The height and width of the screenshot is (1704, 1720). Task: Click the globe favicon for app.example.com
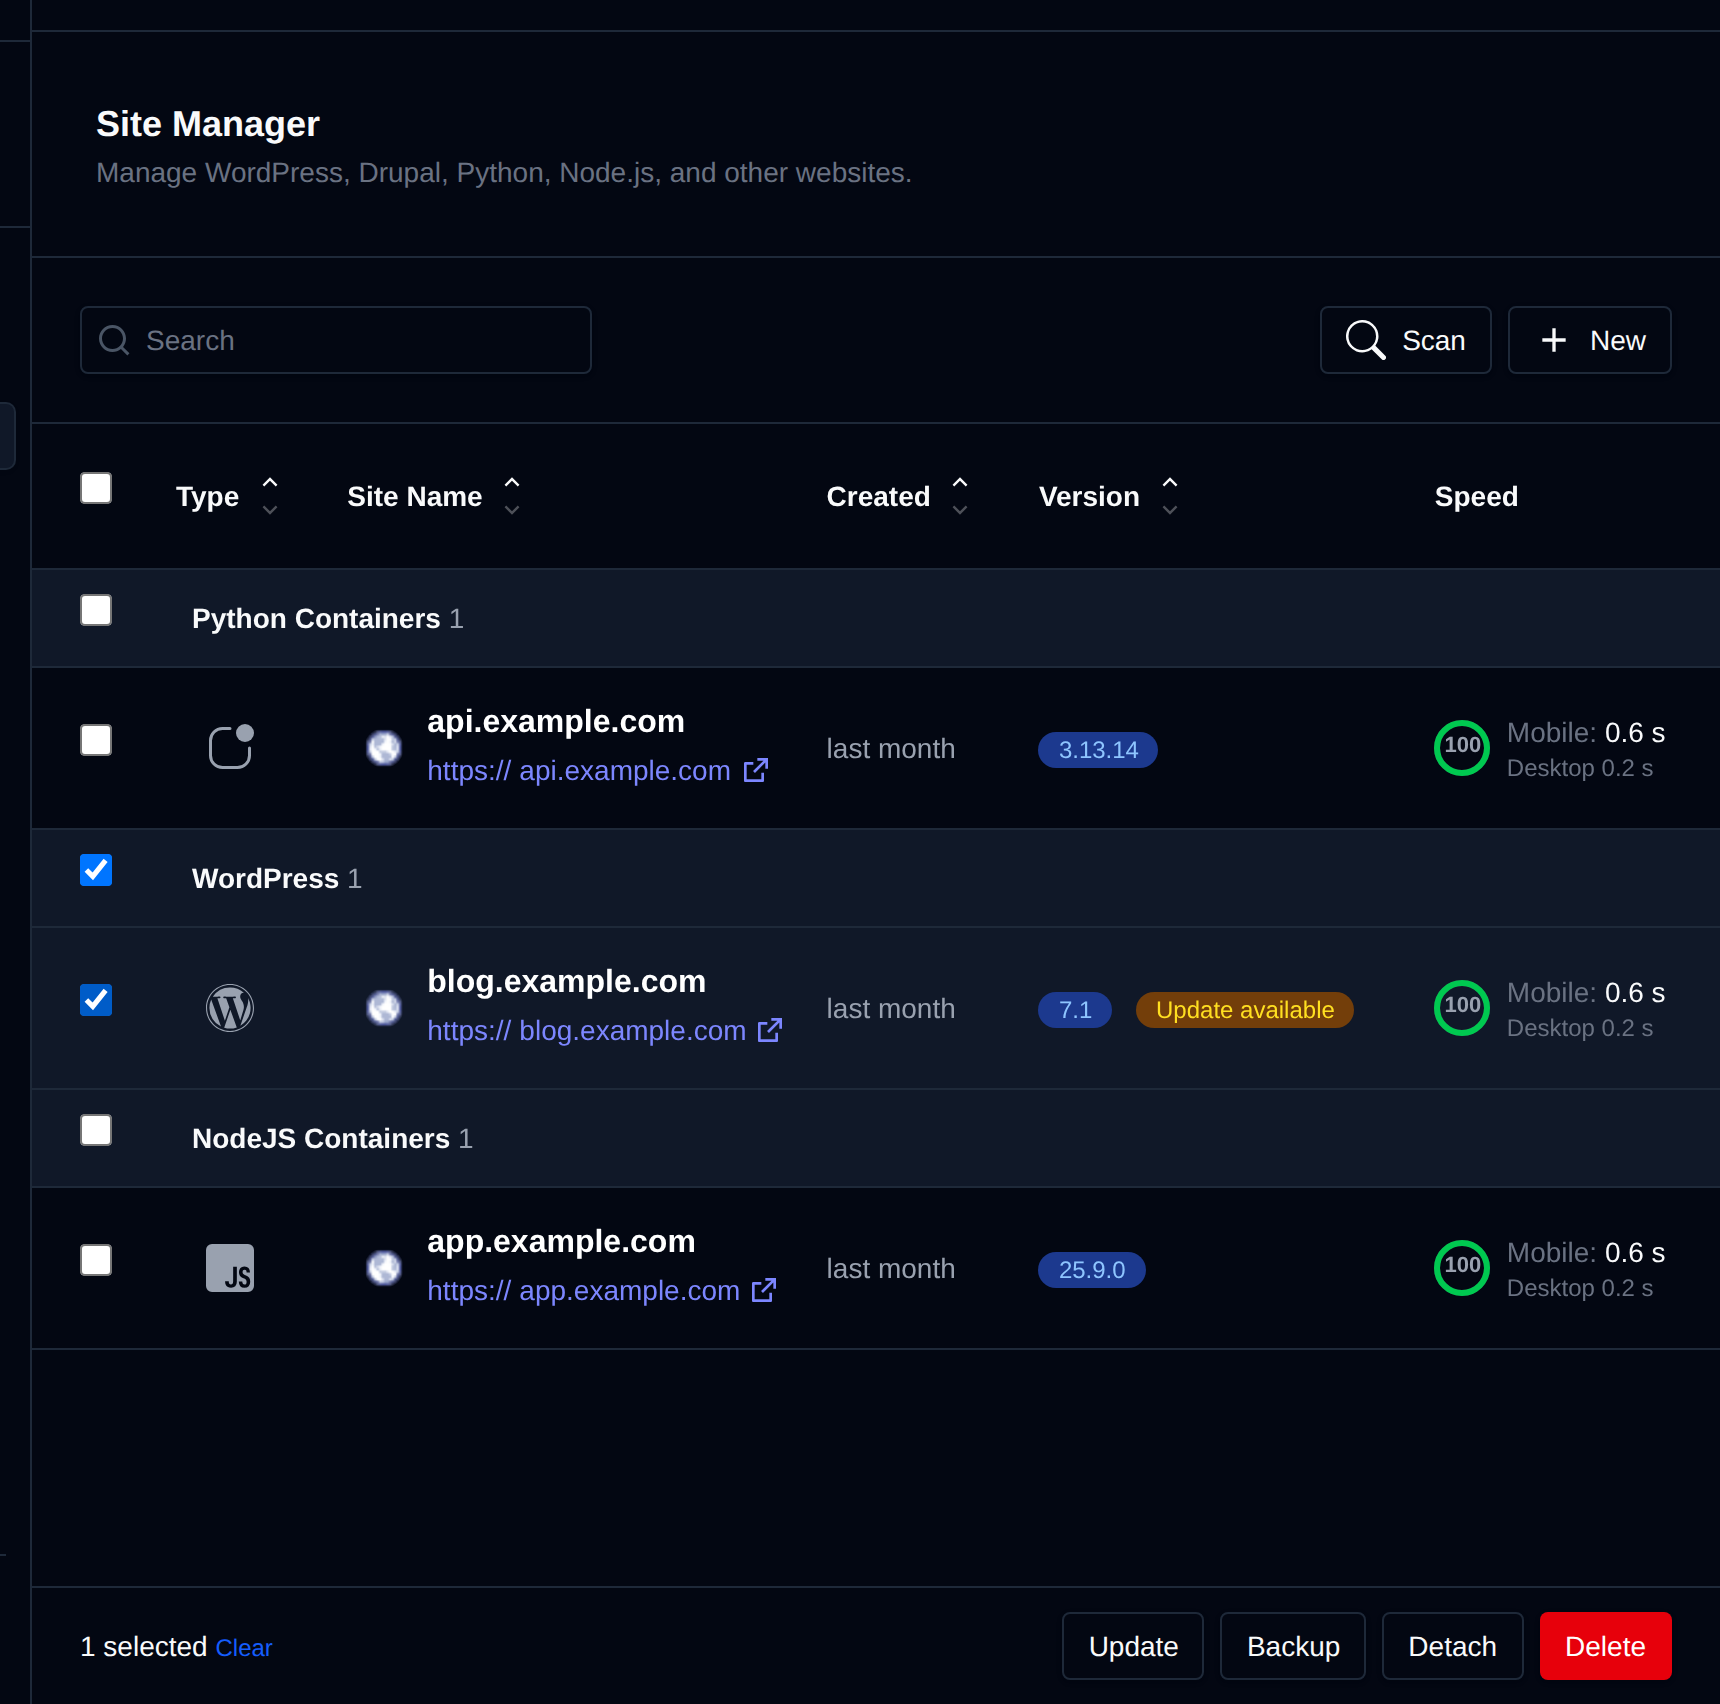384,1268
